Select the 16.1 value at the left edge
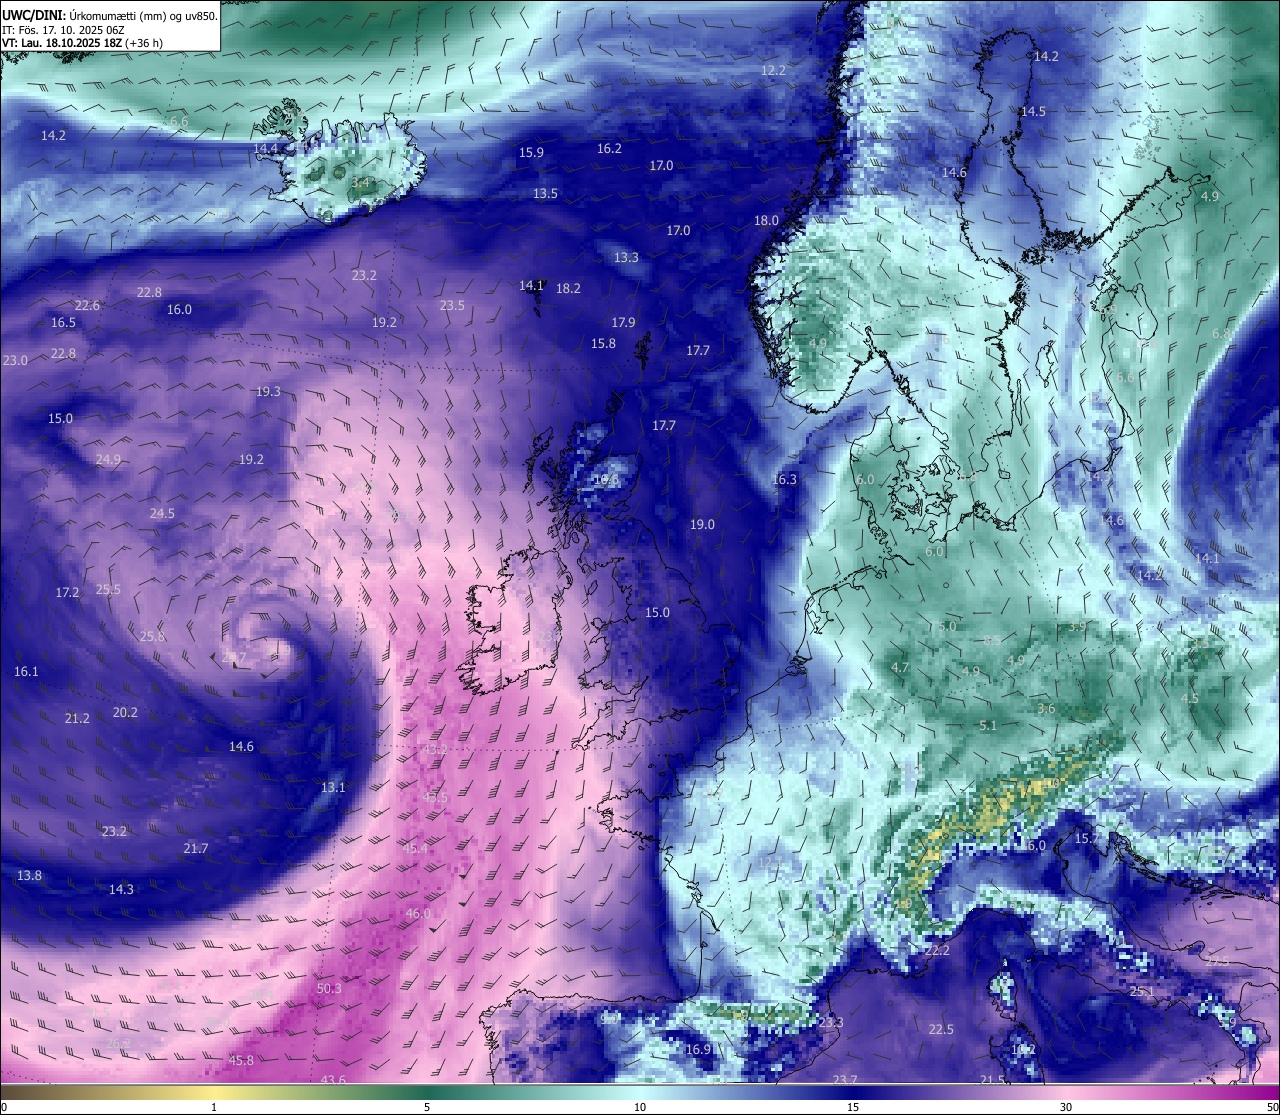 coord(26,672)
